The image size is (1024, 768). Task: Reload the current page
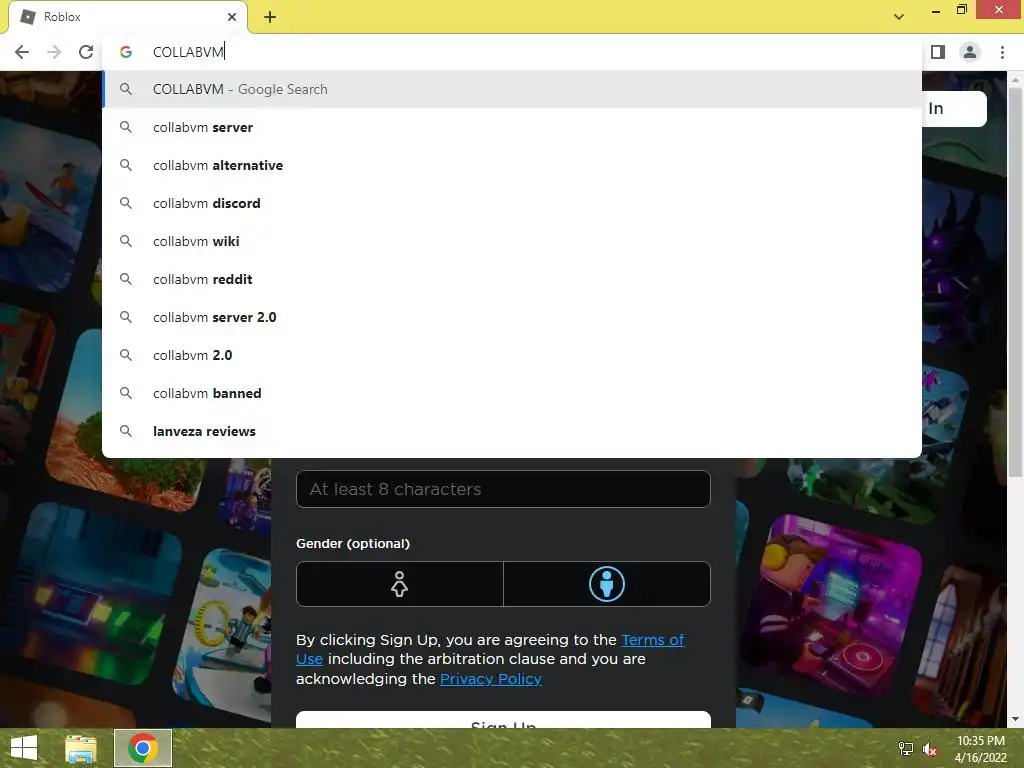86,52
